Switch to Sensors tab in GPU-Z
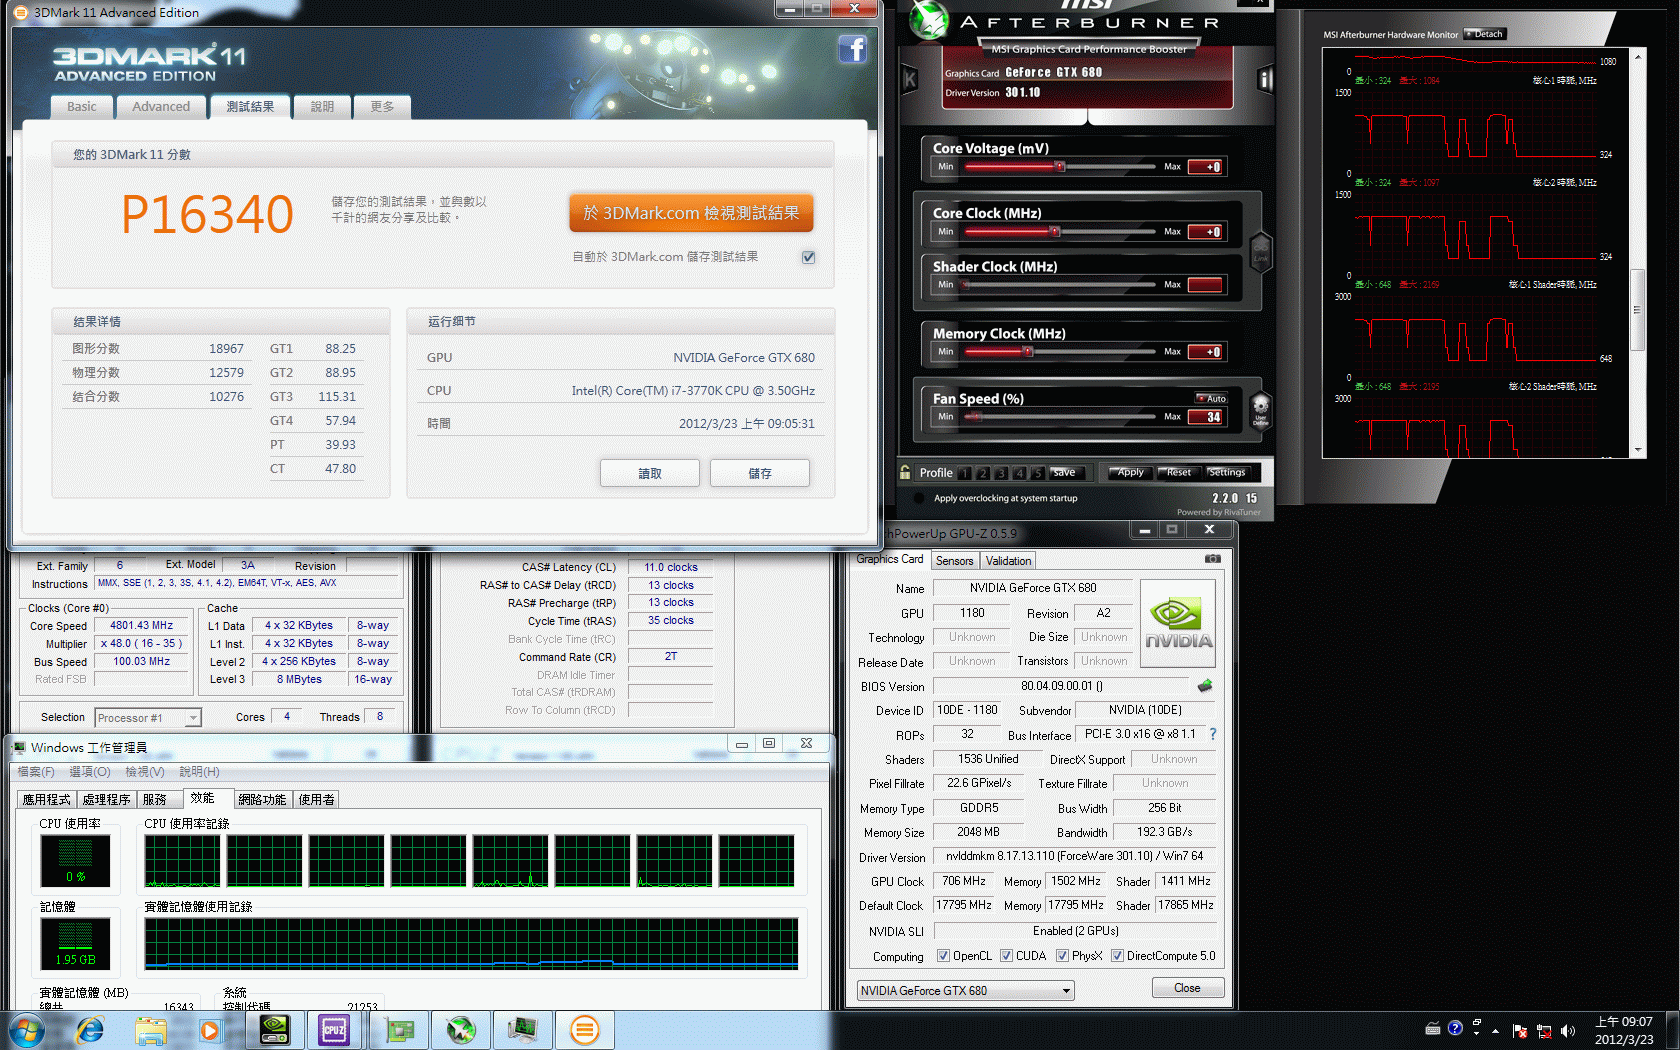This screenshot has width=1680, height=1050. click(955, 561)
